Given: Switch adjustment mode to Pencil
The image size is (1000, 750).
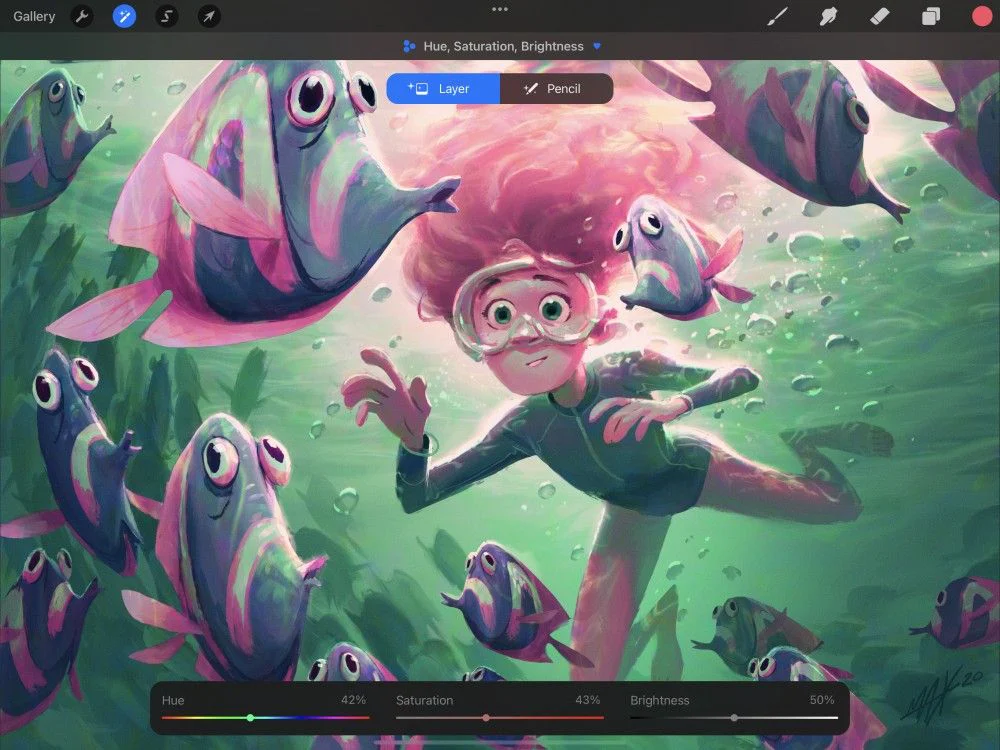Looking at the screenshot, I should pos(556,89).
